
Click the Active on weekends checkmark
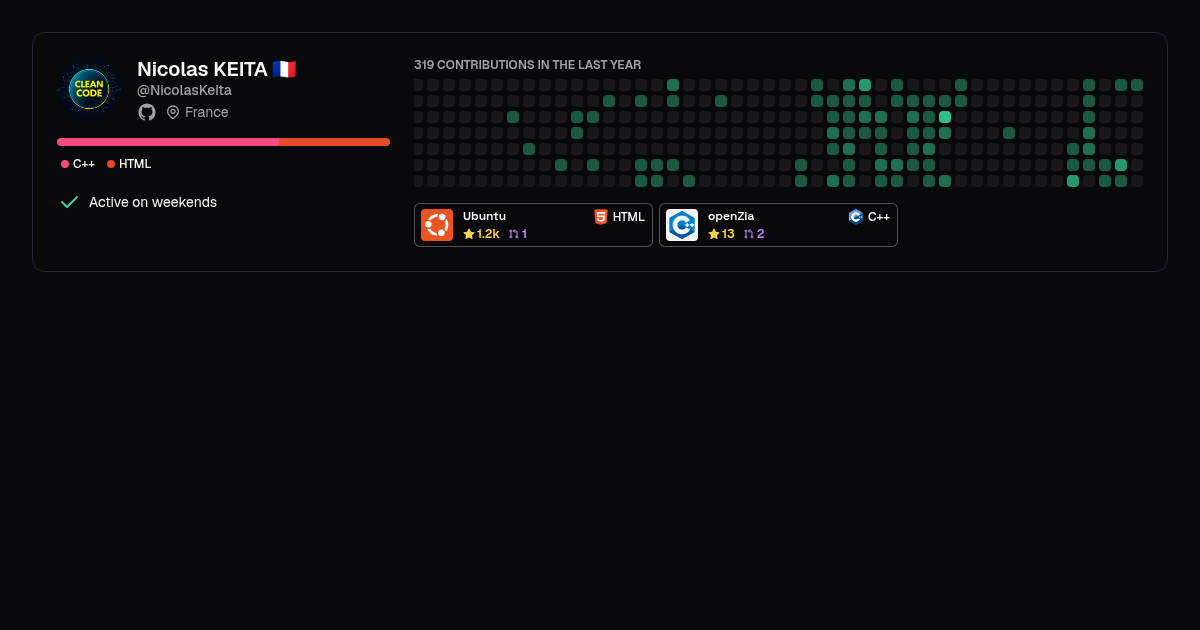[69, 202]
